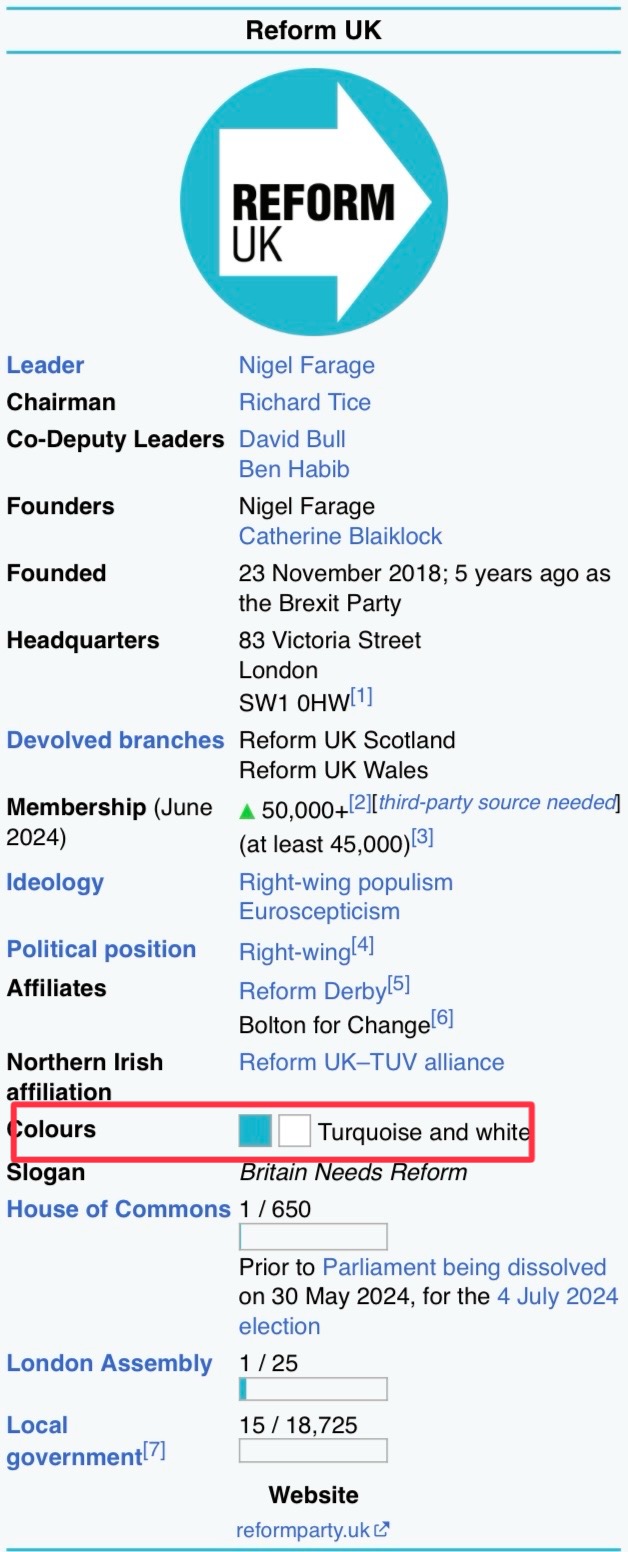Click the external link icon beside reformparty.uk
The height and width of the screenshot is (1552, 628).
[382, 1530]
